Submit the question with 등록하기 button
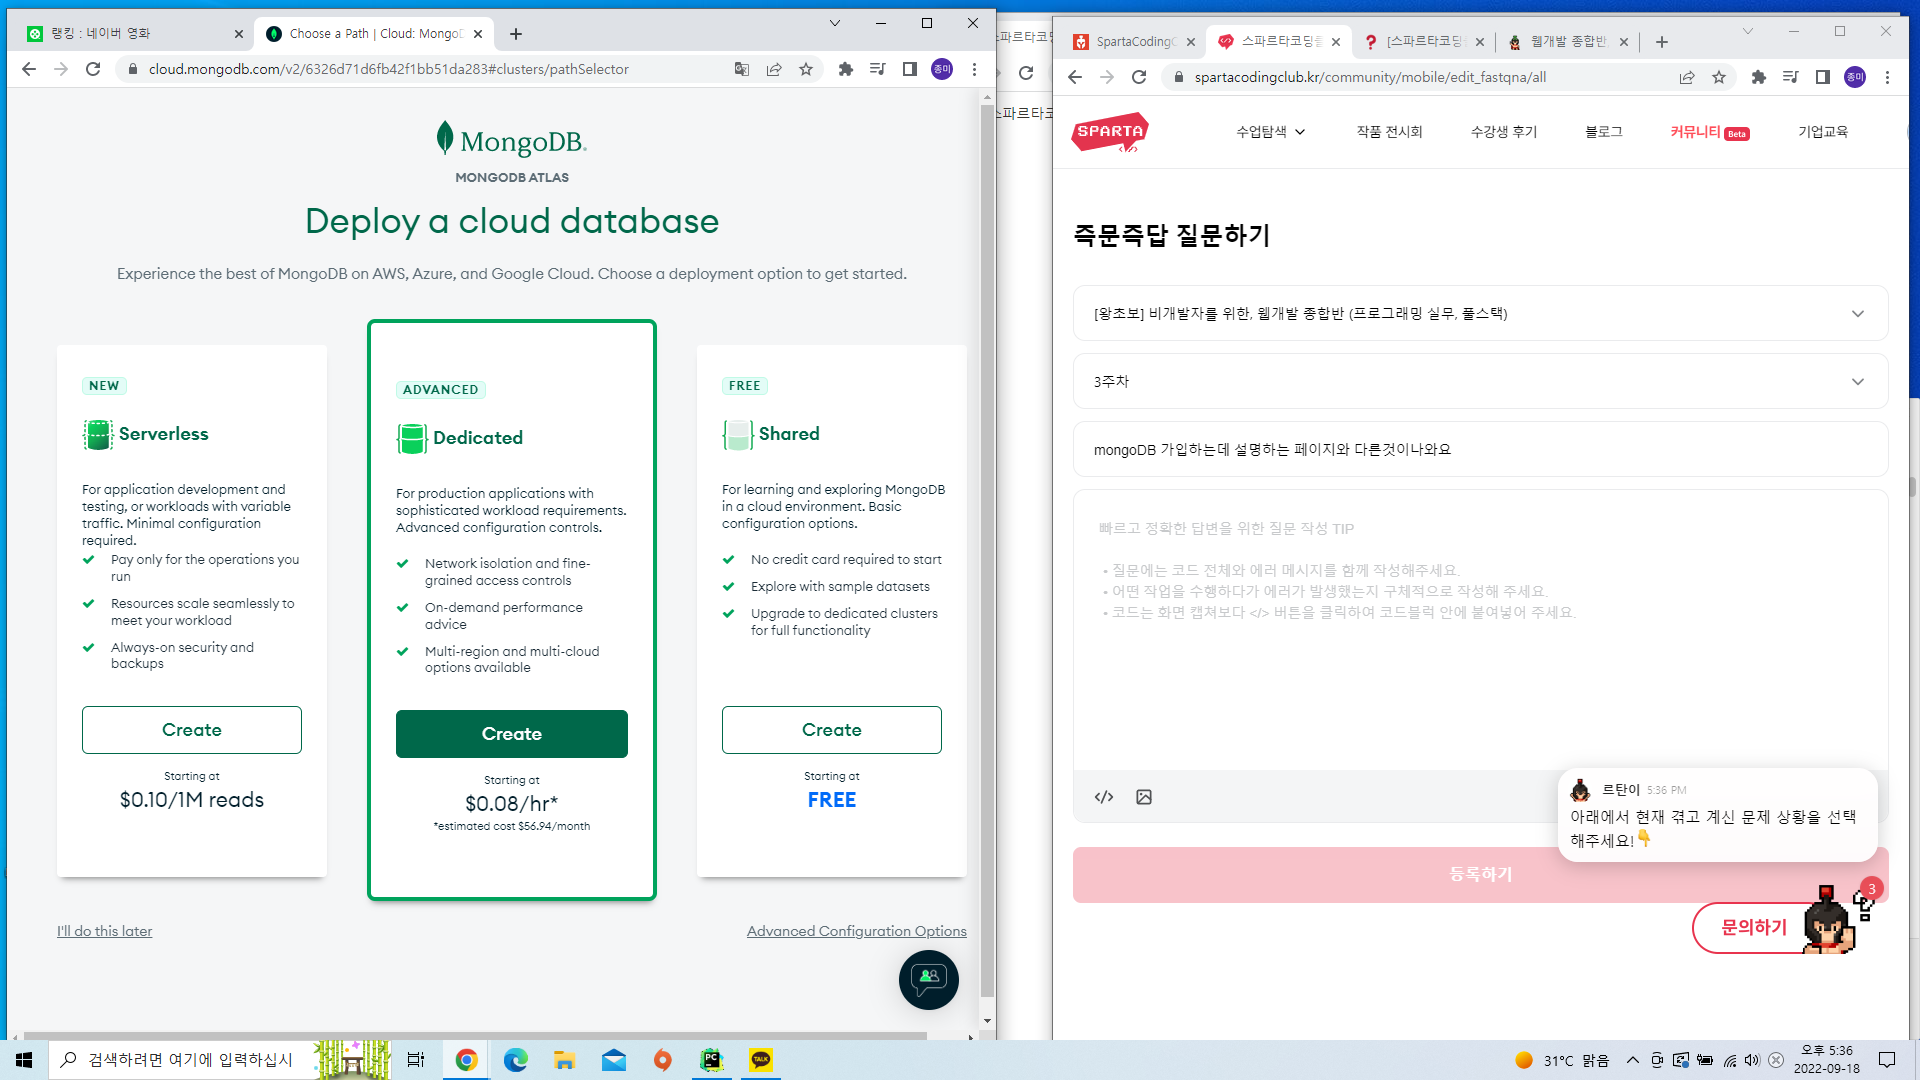This screenshot has width=1920, height=1080. 1480,874
